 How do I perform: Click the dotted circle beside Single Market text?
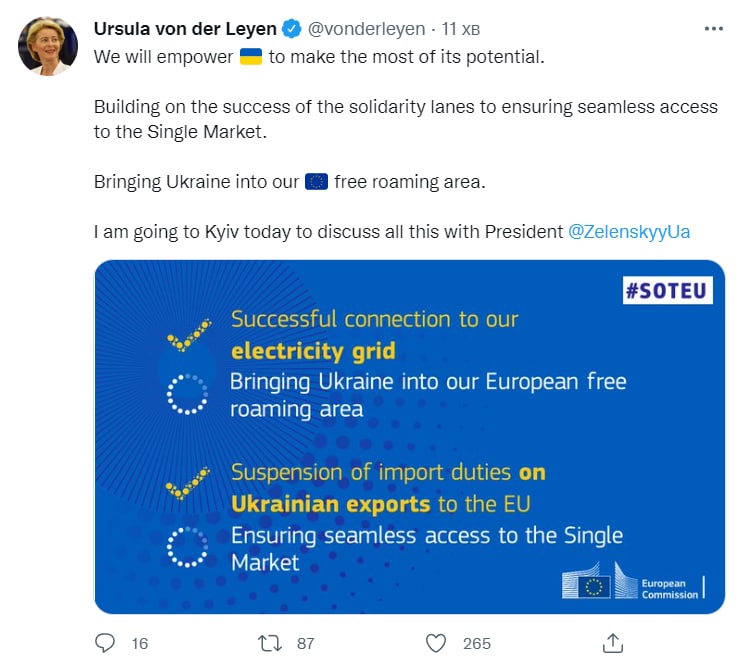[x=187, y=546]
